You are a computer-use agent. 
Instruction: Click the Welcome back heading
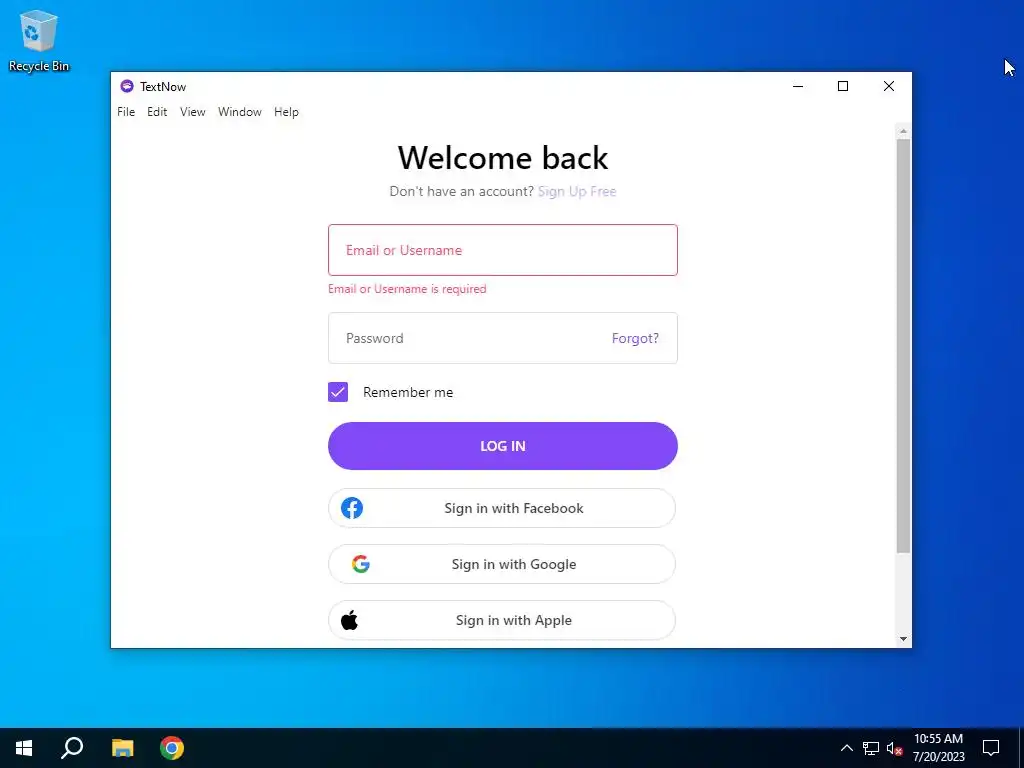coord(503,157)
